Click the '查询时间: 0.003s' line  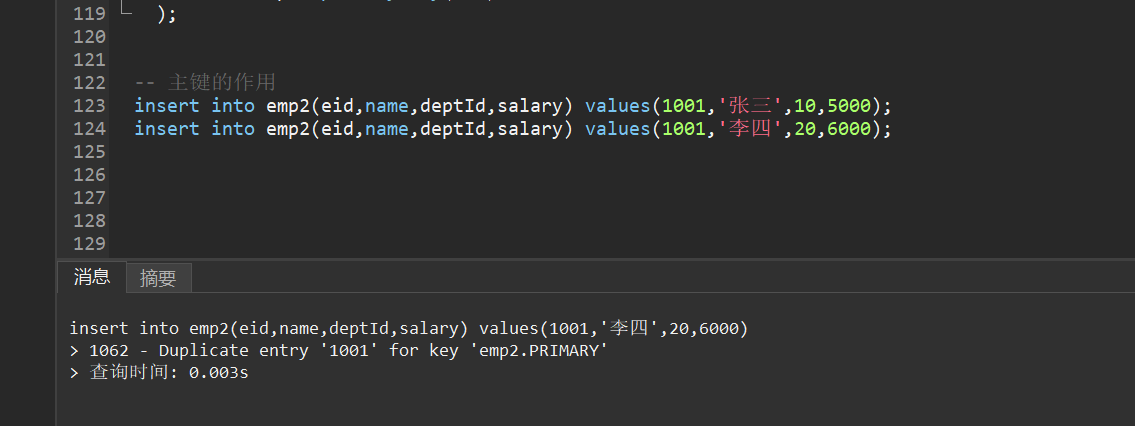[159, 373]
